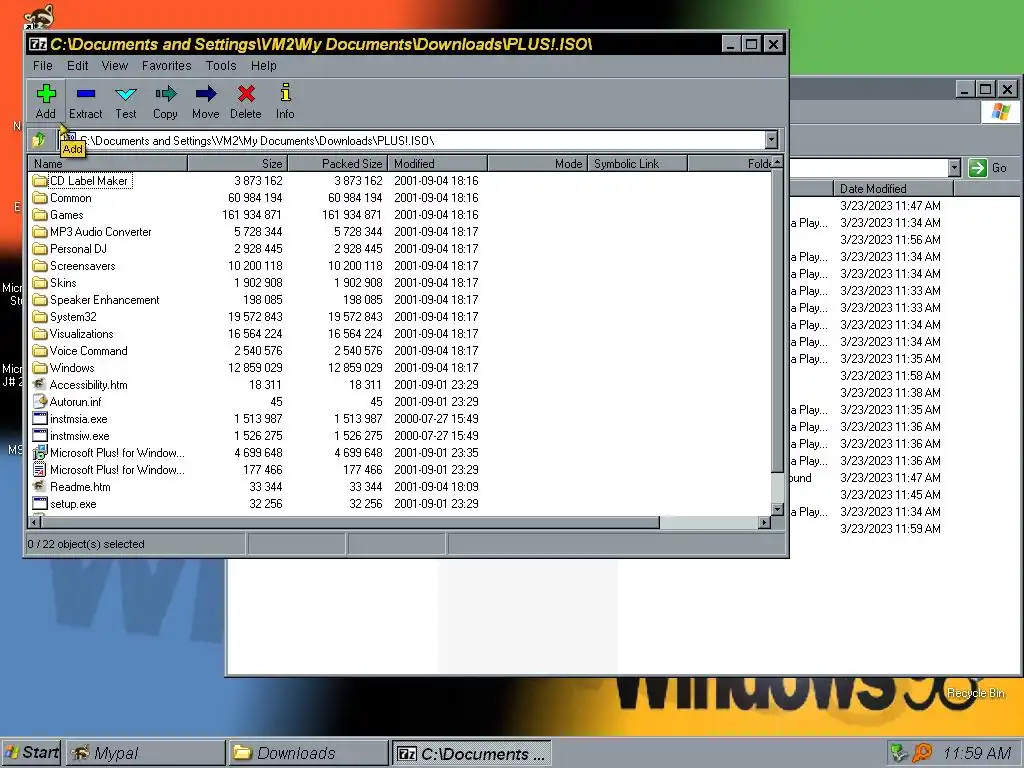Click the vertical scrollbar up arrow
This screenshot has width=1024, height=768.
tap(777, 162)
